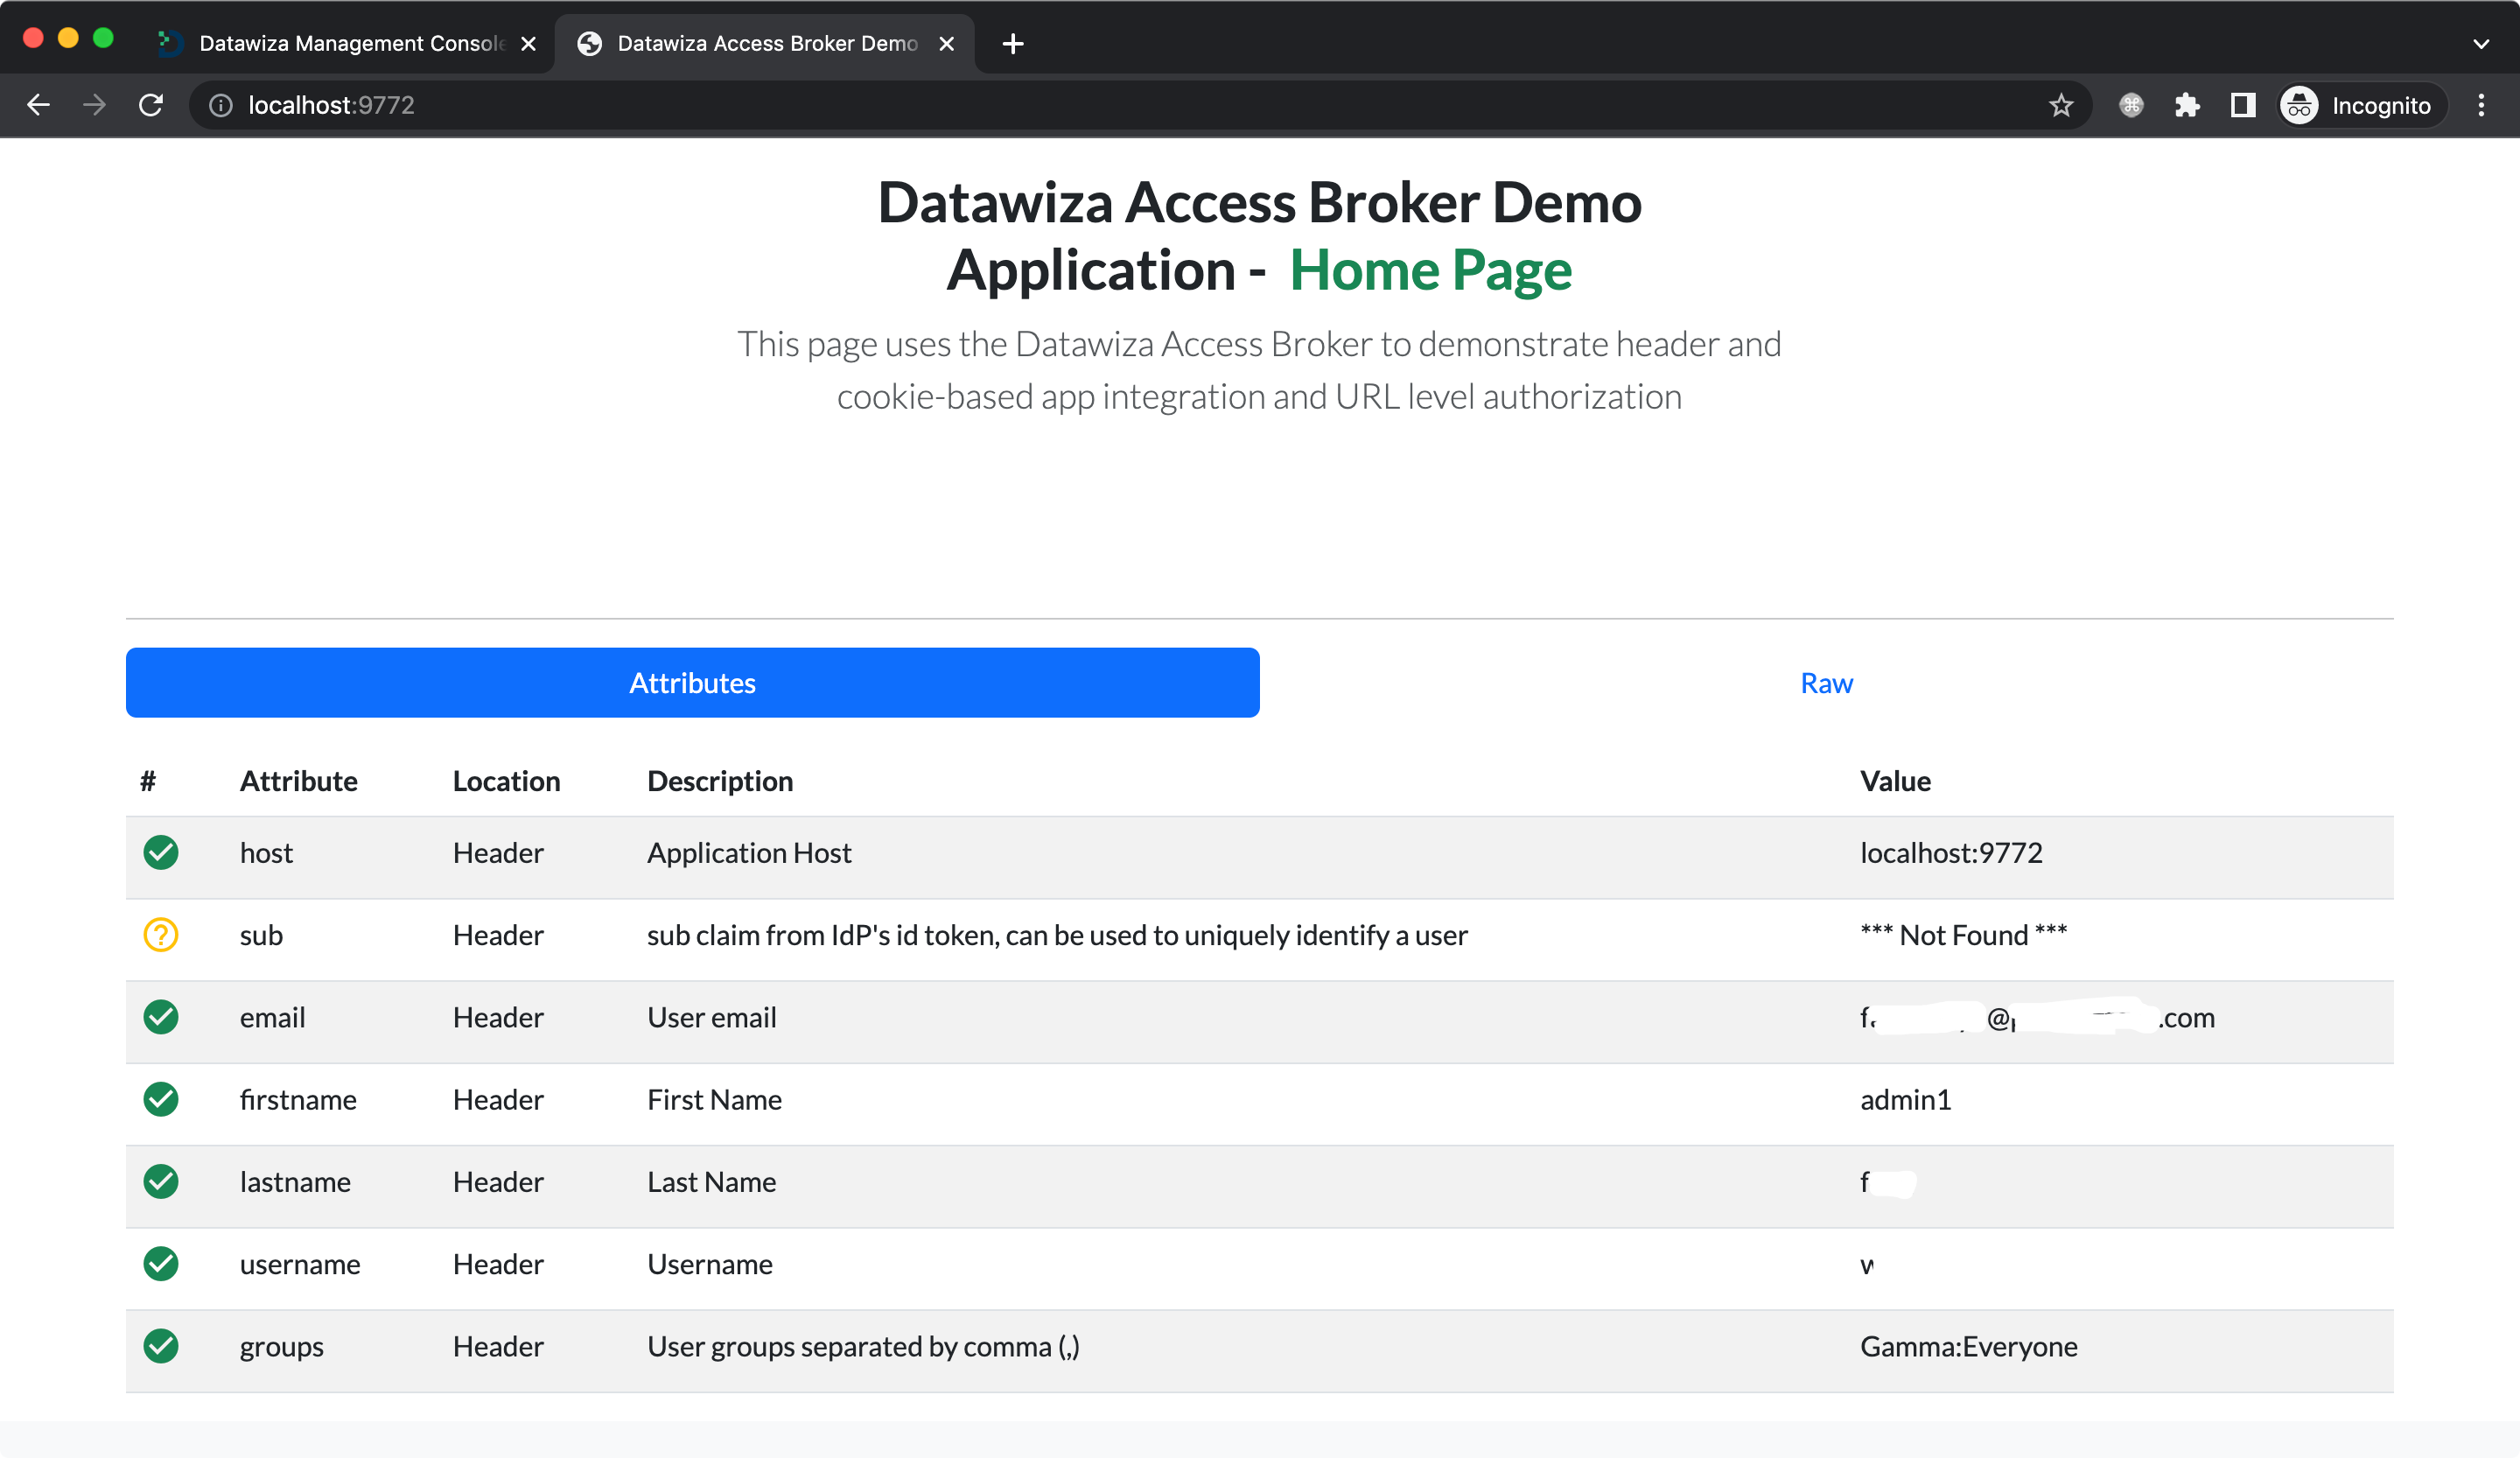Click the *** Not Found *** value
Image resolution: width=2520 pixels, height=1458 pixels.
tap(1963, 935)
